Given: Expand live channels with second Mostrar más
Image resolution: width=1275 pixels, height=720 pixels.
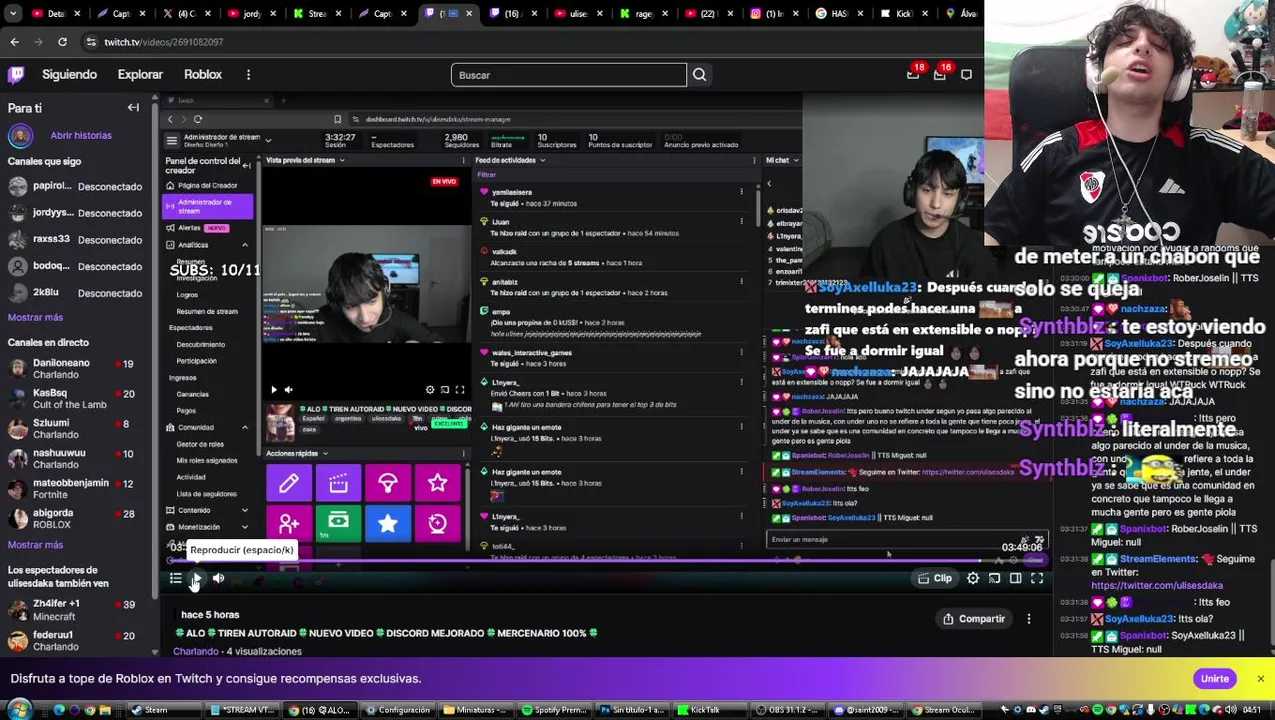Looking at the screenshot, I should pyautogui.click(x=35, y=545).
